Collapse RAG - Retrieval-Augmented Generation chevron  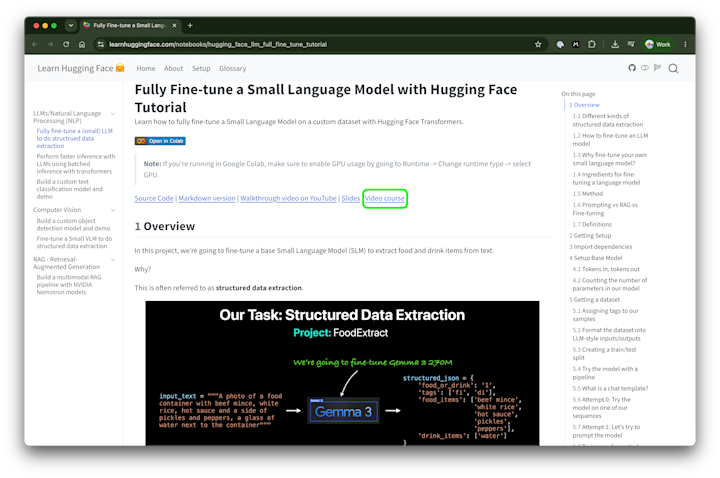click(x=113, y=259)
